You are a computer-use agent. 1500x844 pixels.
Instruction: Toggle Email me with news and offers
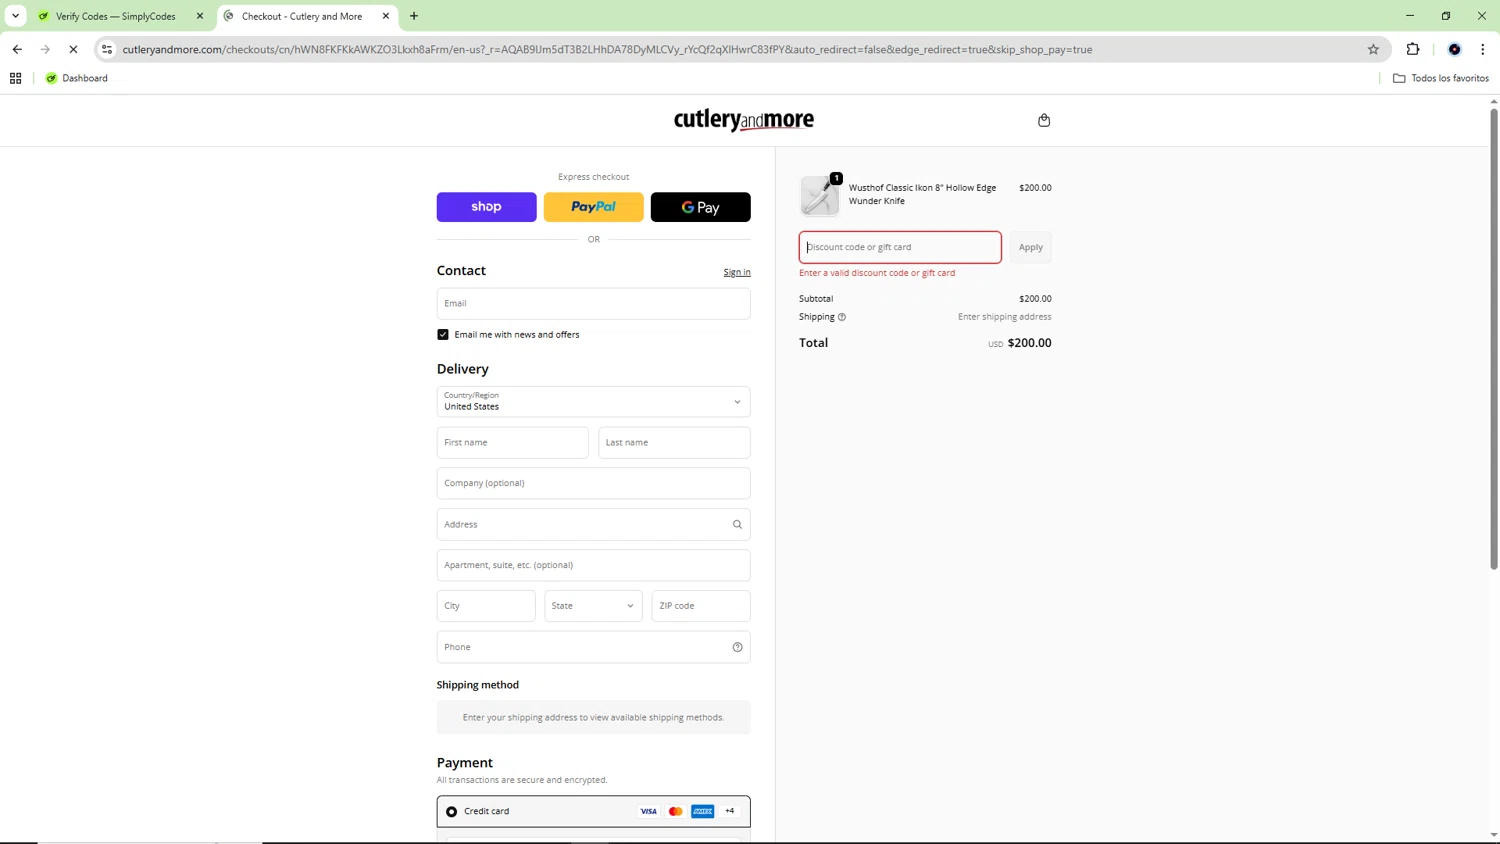443,334
